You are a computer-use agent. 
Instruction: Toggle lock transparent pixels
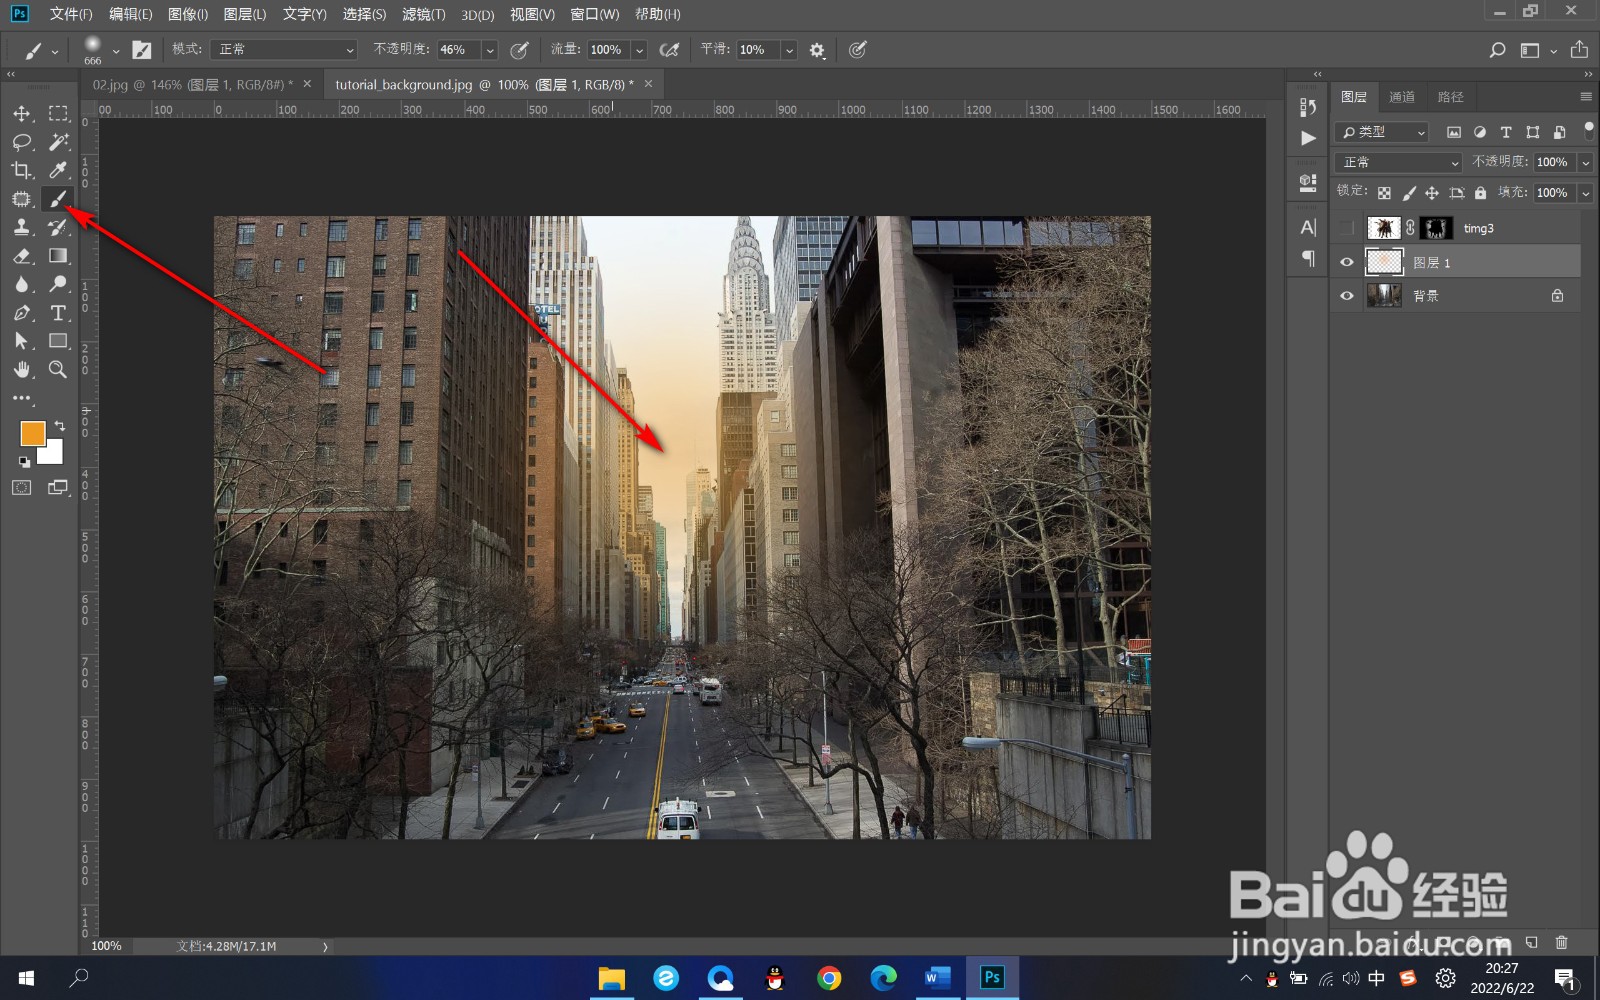pyautogui.click(x=1384, y=193)
